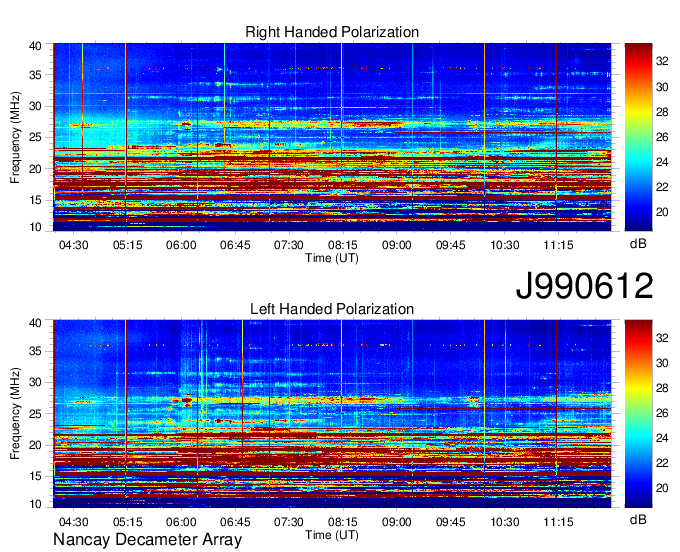Click 20 MHz tick on Right Handed plot
The height and width of the screenshot is (552, 680).
pos(35,169)
